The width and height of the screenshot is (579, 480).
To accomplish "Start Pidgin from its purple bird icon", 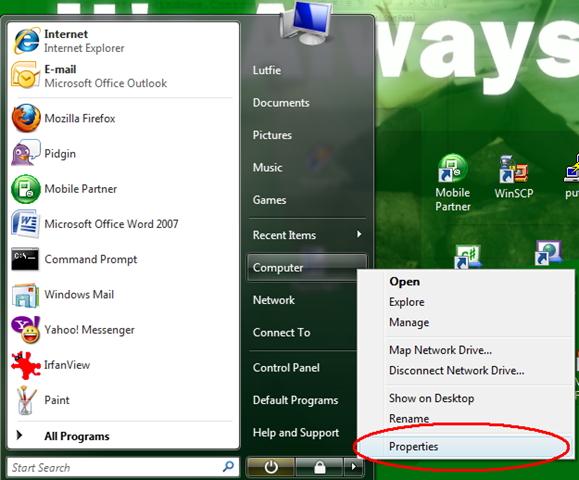I will coord(25,153).
